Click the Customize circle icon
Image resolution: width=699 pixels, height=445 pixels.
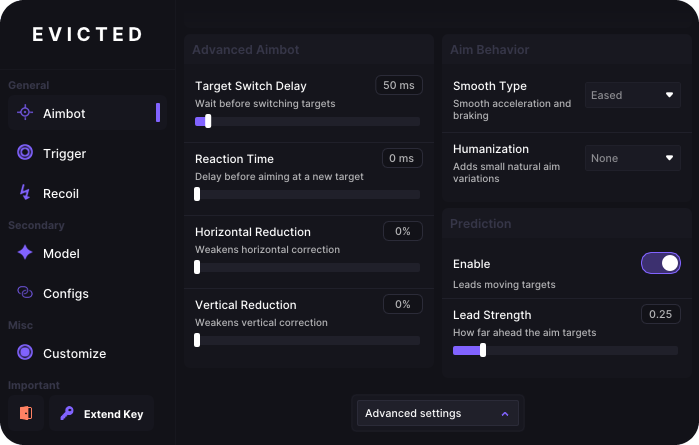[25, 352]
